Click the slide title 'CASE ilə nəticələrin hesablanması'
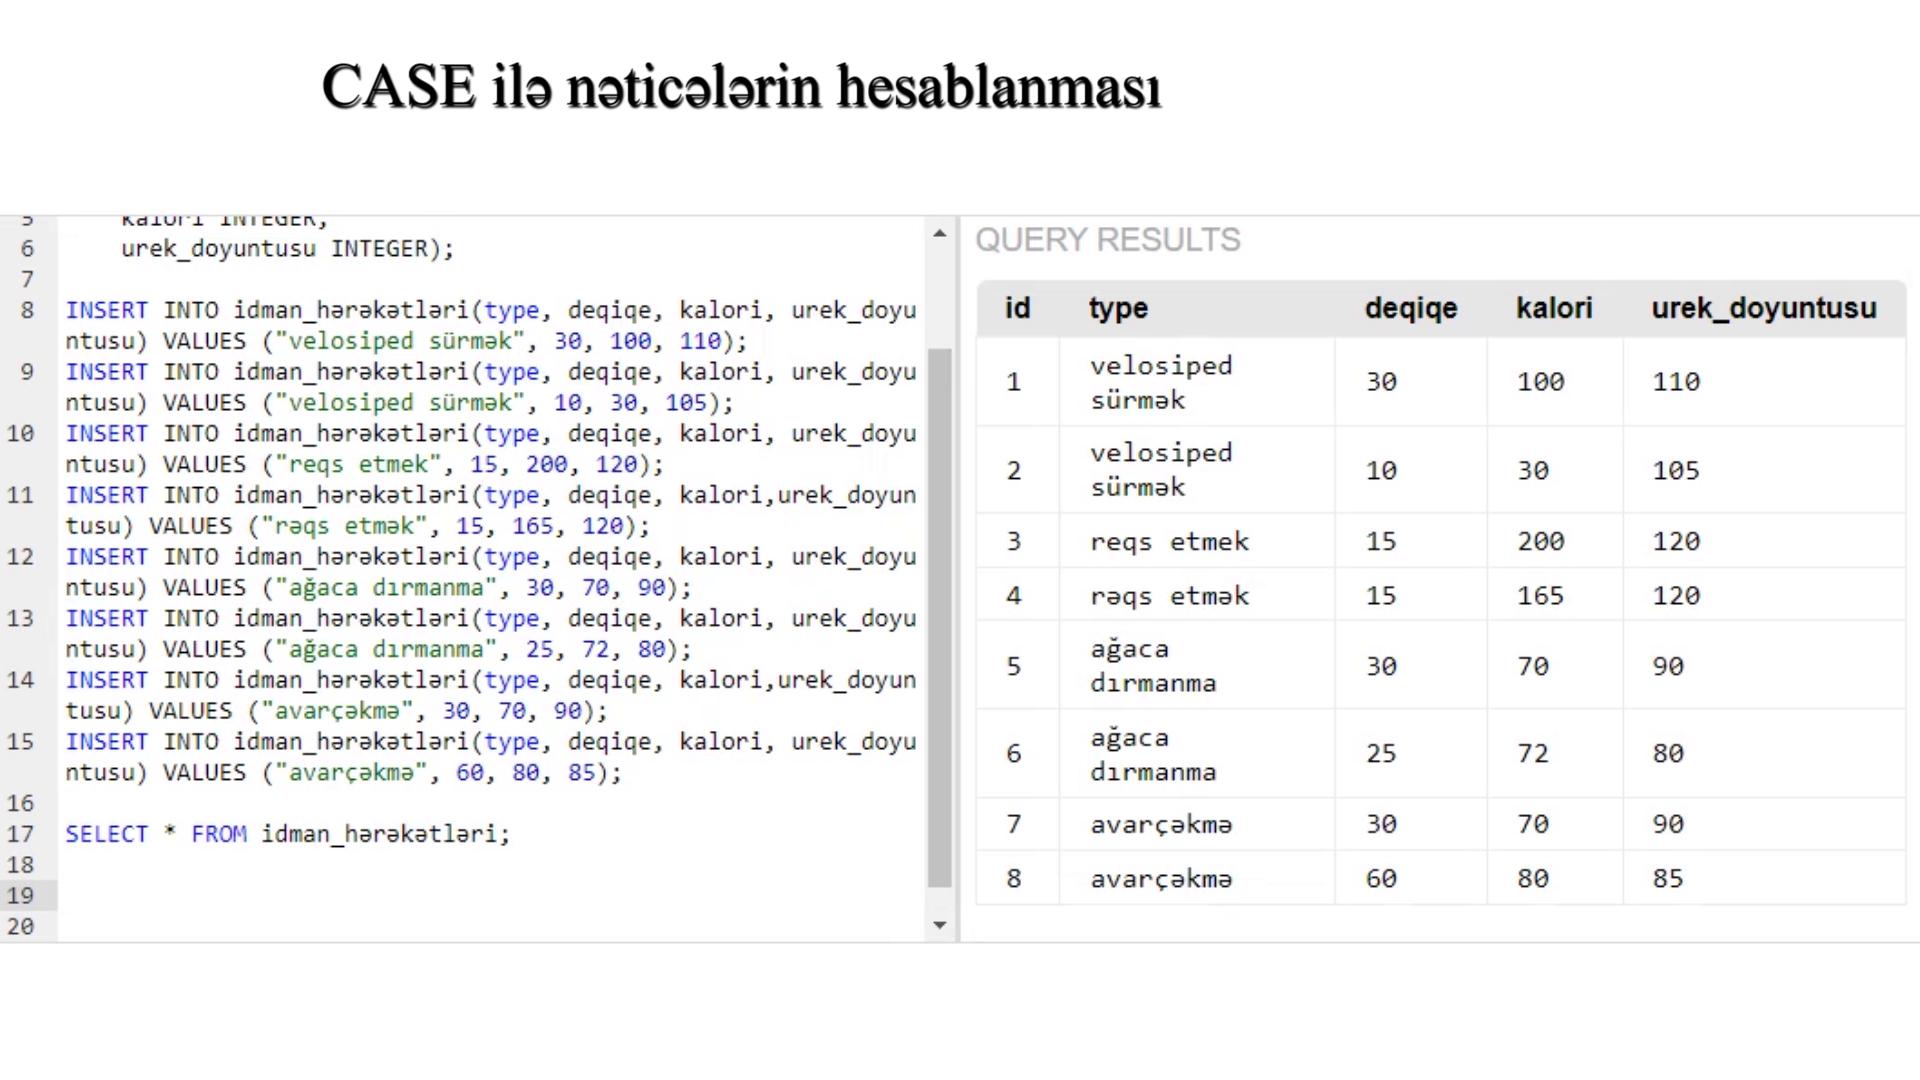This screenshot has height=1080, width=1920. pos(741,87)
